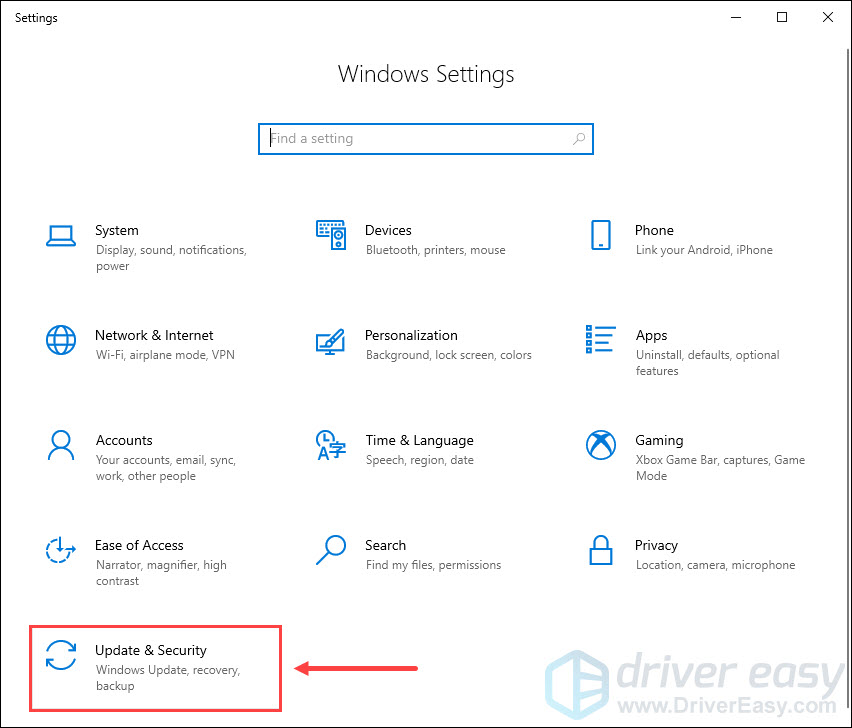Click the Ease of Access icon
852x728 pixels.
pos(61,550)
